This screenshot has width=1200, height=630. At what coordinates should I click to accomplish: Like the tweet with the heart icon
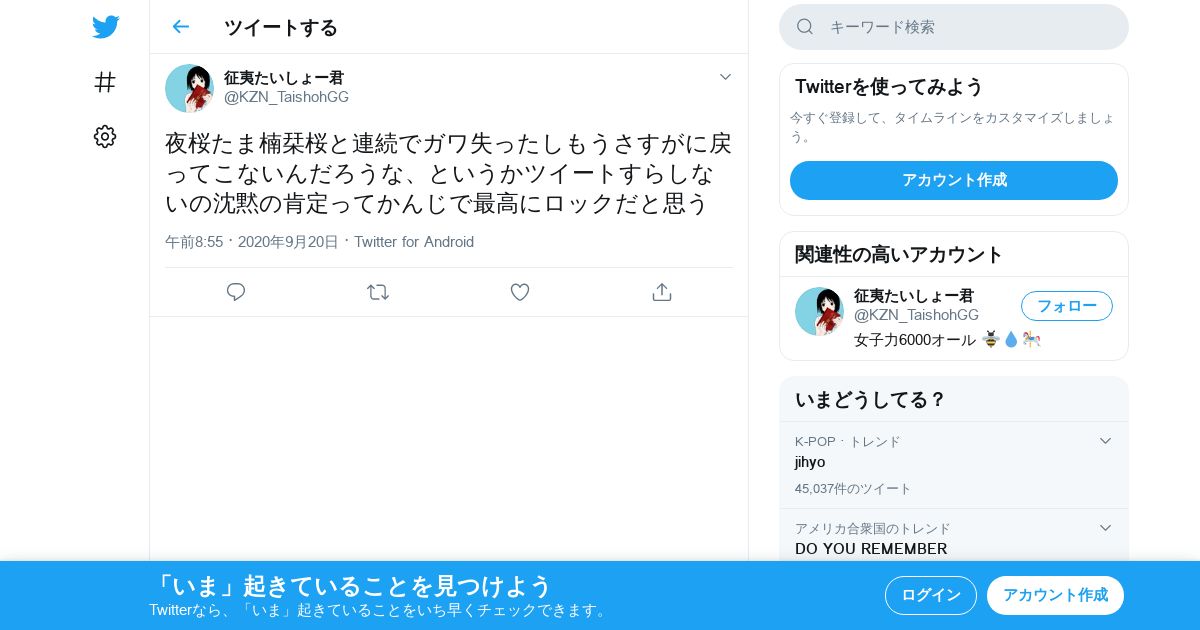(x=520, y=292)
